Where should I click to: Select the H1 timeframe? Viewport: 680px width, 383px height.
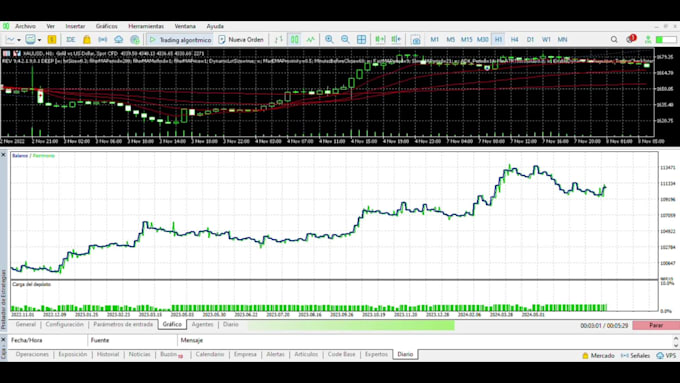tap(498, 39)
